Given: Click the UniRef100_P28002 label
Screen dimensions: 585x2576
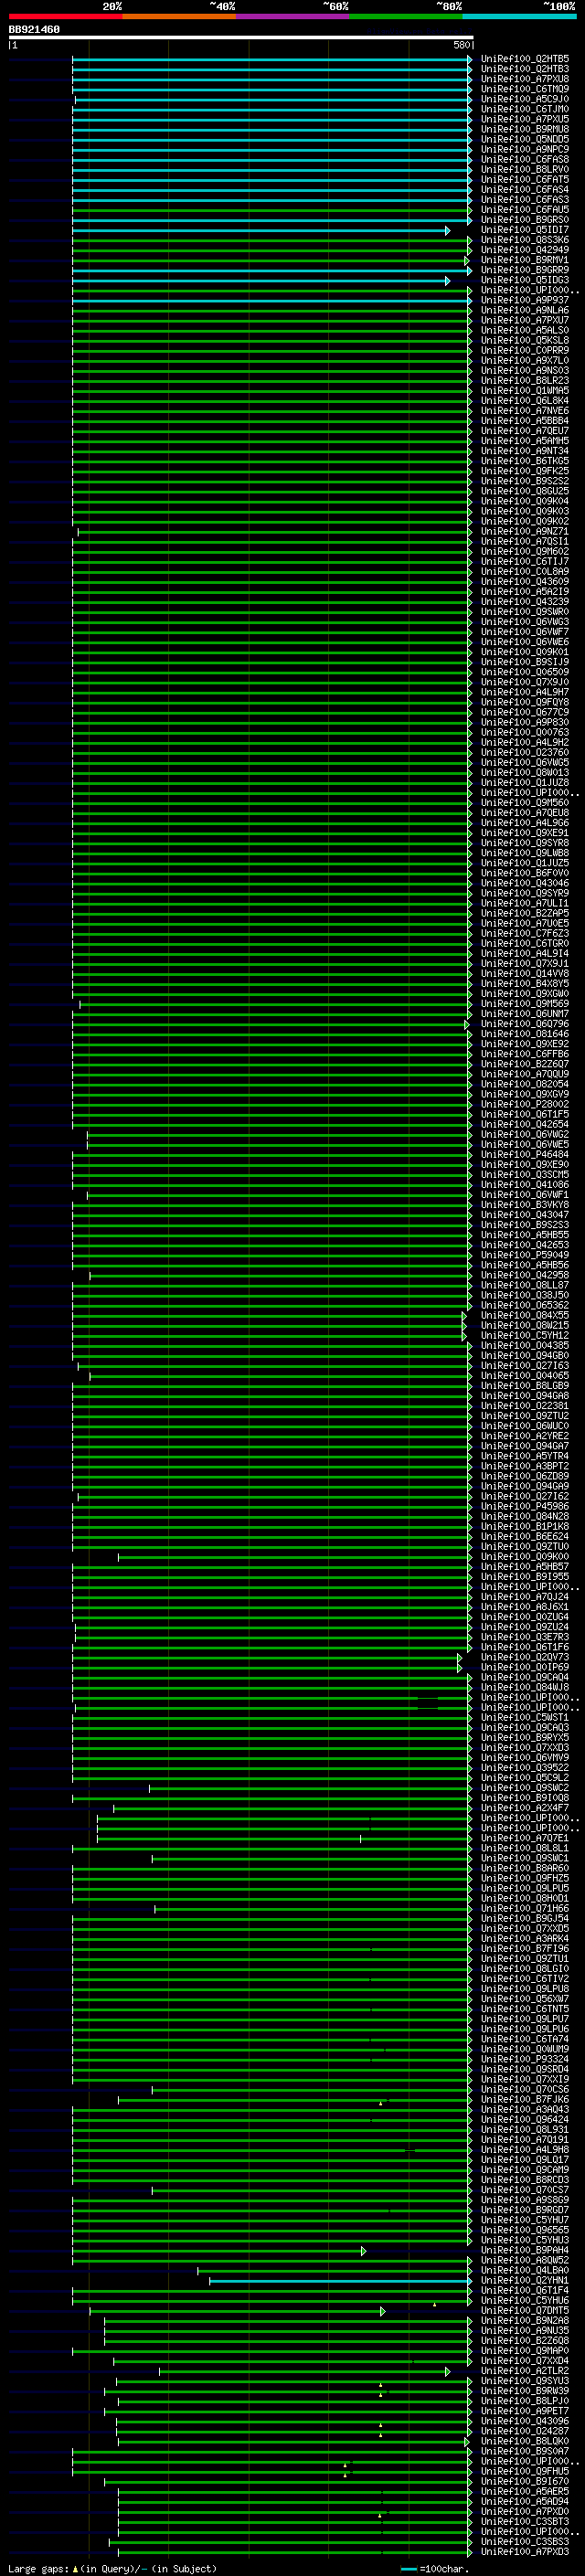Looking at the screenshot, I should 525,1105.
